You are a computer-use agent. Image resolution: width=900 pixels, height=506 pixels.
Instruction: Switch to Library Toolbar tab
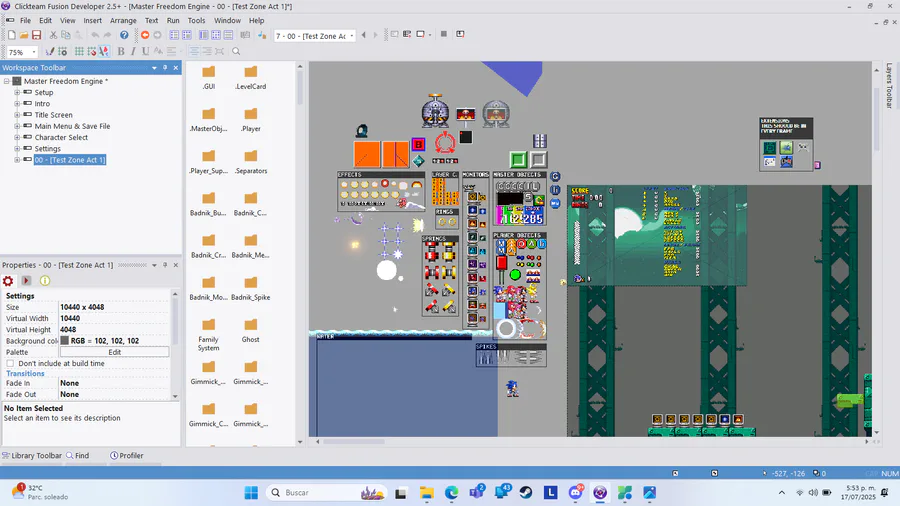click(x=32, y=456)
